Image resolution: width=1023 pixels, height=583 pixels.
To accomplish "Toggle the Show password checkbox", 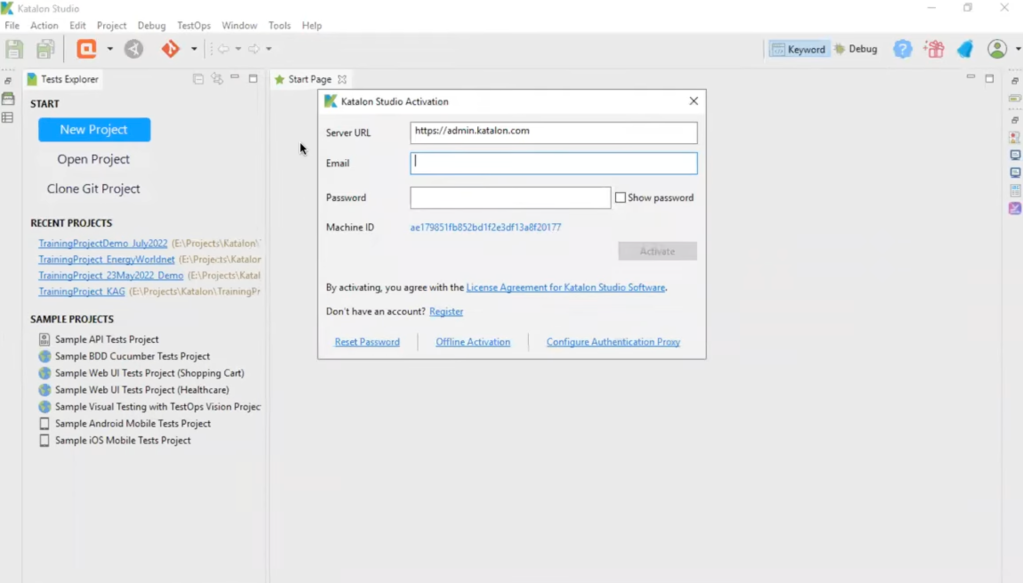I will coord(620,198).
